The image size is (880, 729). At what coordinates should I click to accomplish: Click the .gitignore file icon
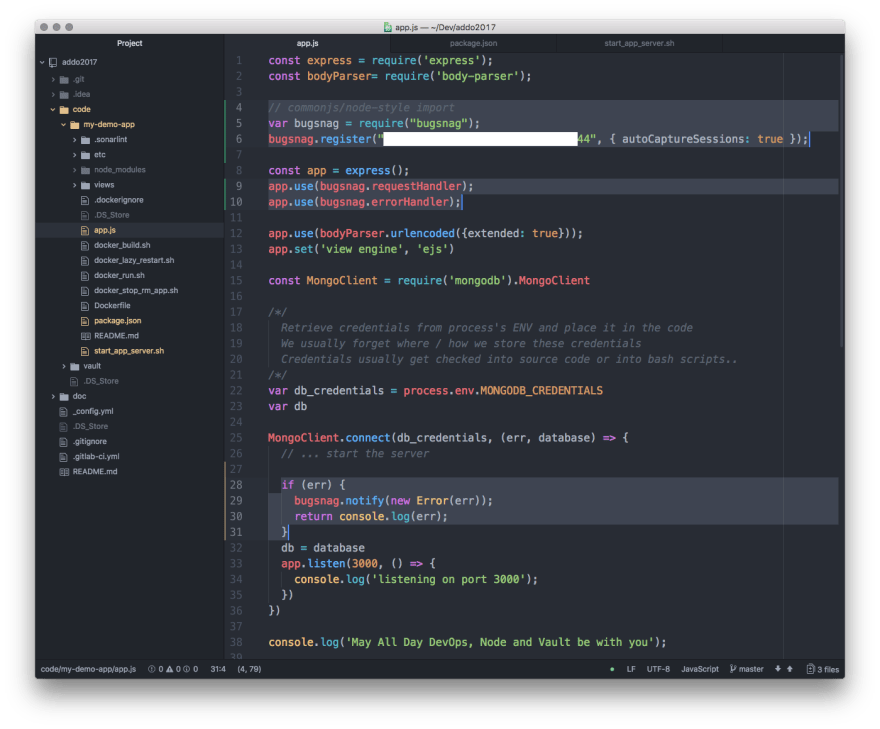click(x=63, y=442)
